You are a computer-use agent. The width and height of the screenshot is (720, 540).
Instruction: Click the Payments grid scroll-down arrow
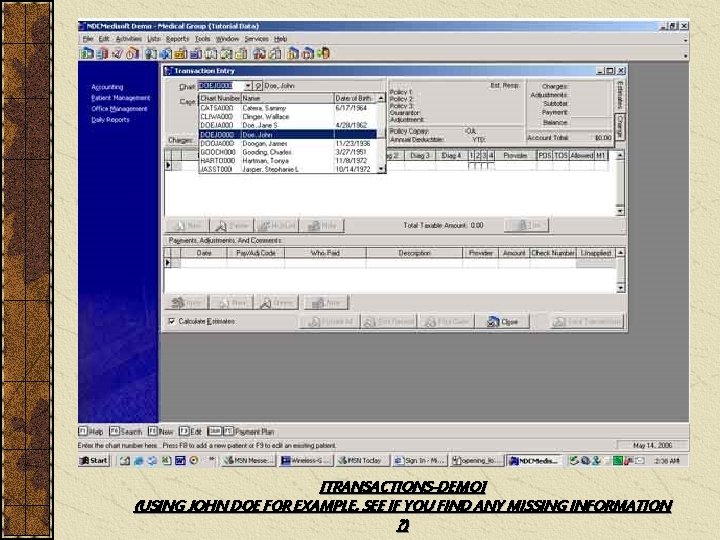point(620,288)
